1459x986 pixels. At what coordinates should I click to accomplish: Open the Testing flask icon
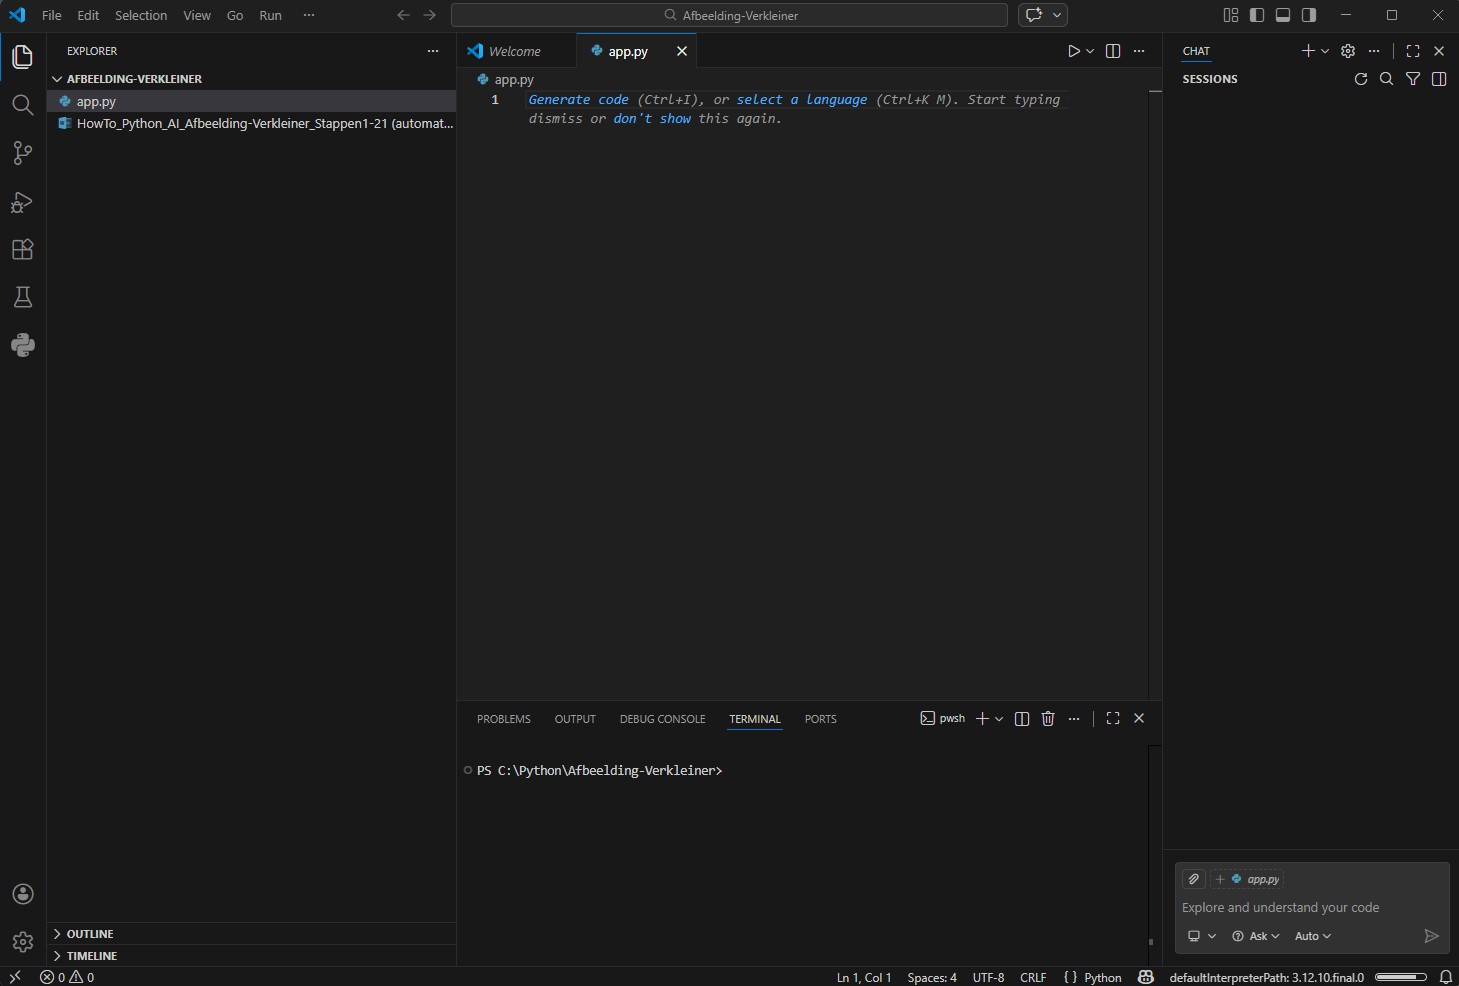point(22,297)
